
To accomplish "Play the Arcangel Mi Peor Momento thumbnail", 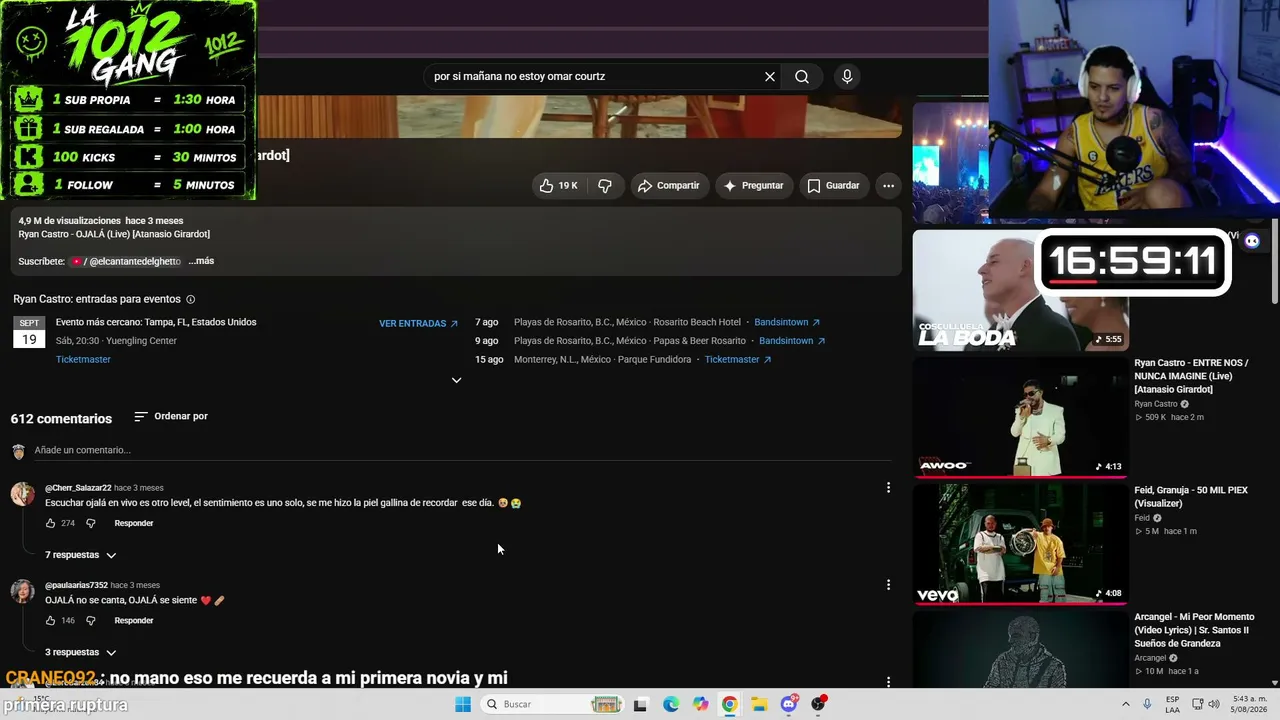I will click(1020, 650).
